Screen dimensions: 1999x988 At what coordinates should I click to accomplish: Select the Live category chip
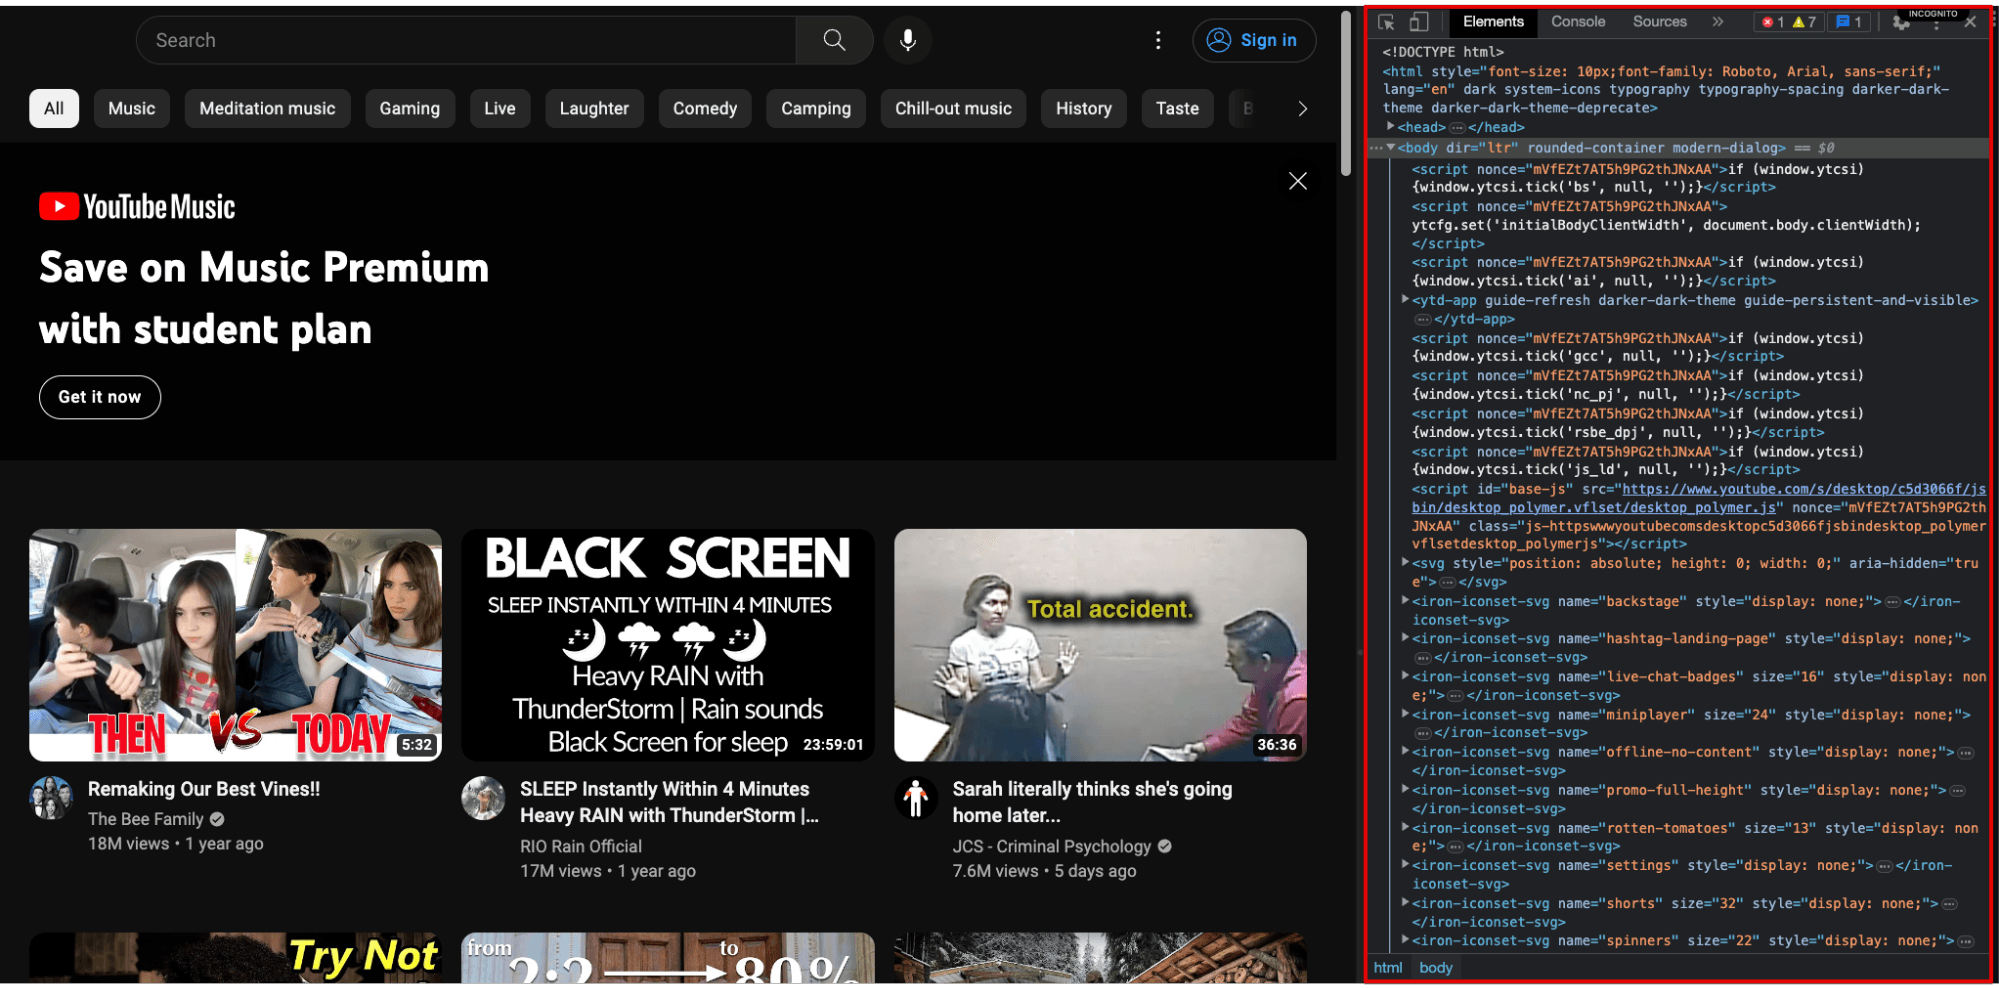(500, 108)
